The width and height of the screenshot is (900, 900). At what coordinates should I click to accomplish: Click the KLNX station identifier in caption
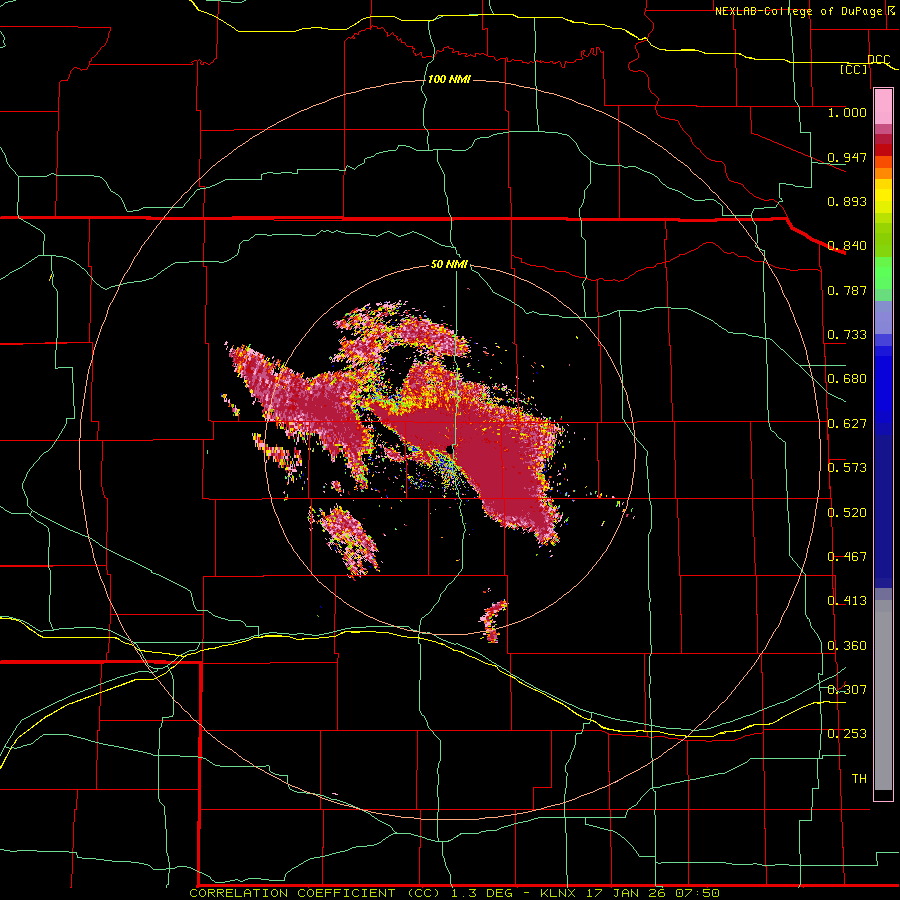pos(558,893)
